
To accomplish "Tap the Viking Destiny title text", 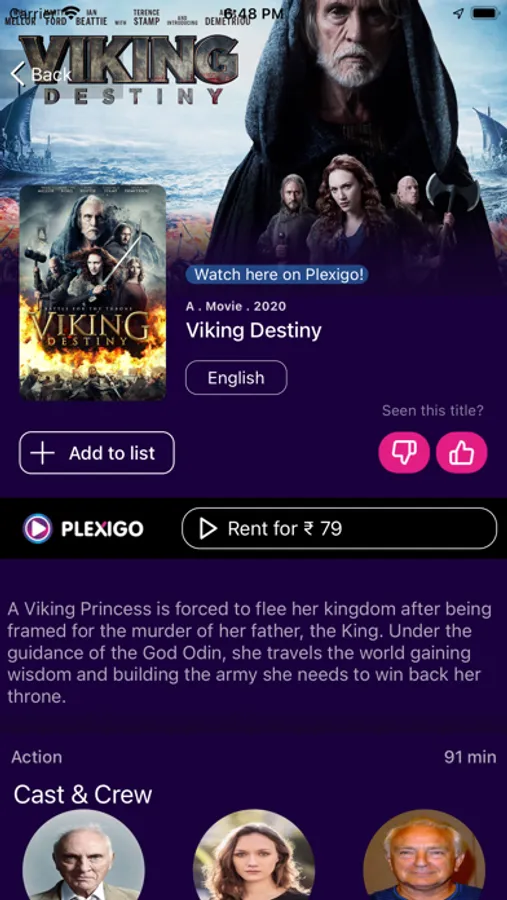I will (253, 331).
